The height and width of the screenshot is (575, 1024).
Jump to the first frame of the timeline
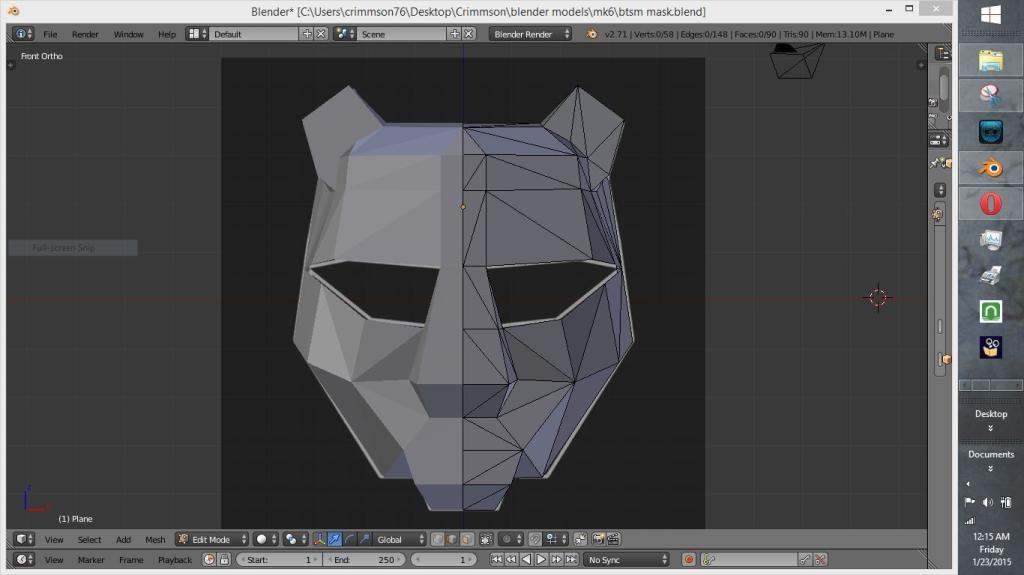coord(497,560)
